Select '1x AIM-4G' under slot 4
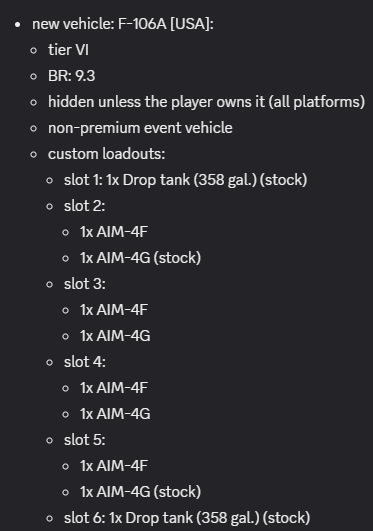 [115, 414]
